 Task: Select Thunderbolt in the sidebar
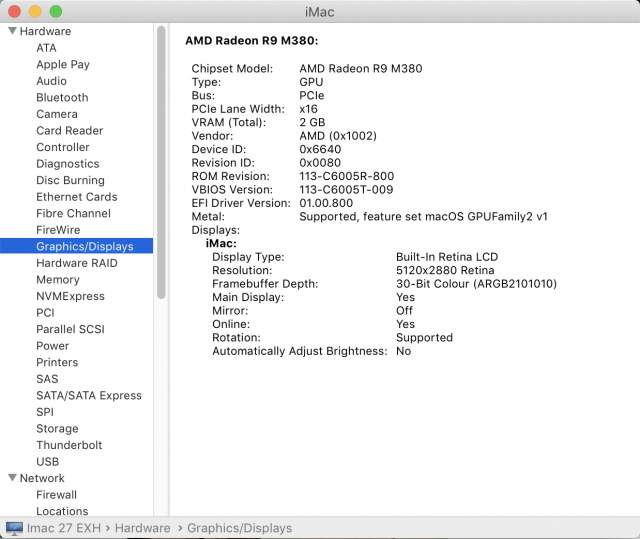click(69, 445)
